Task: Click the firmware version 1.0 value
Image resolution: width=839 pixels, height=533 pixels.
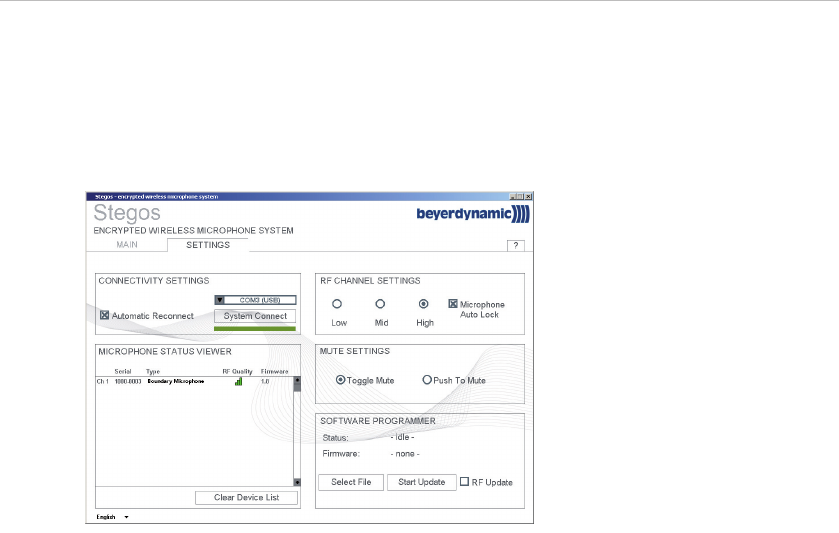Action: 265,382
